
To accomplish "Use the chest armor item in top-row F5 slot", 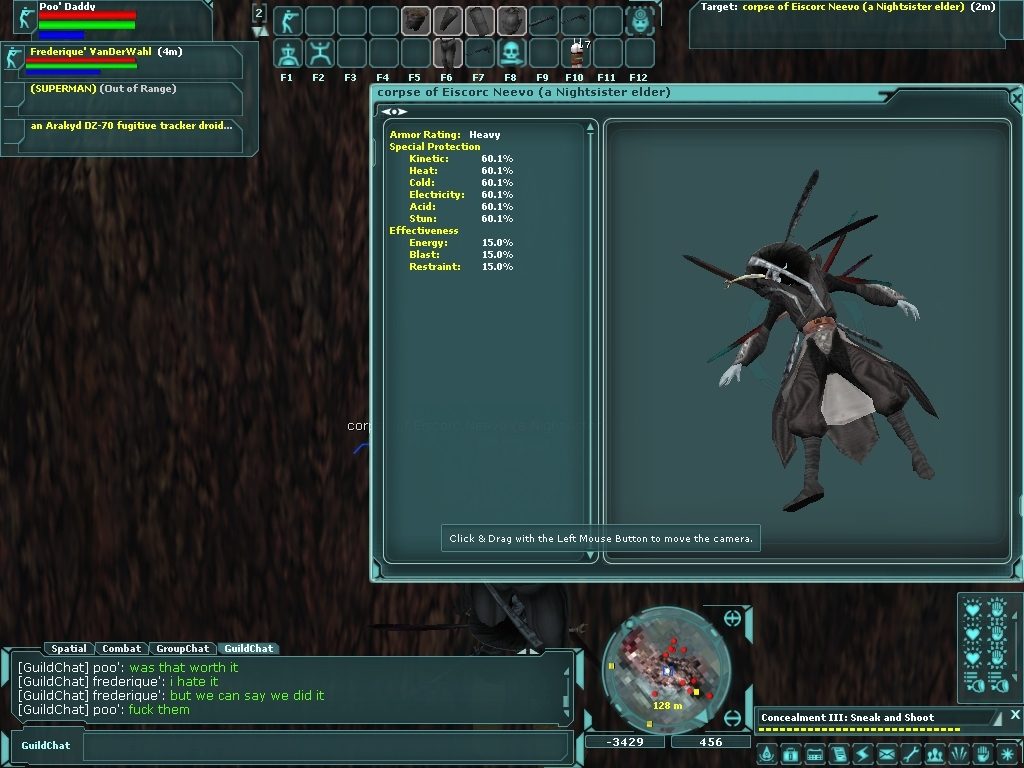I will point(415,21).
